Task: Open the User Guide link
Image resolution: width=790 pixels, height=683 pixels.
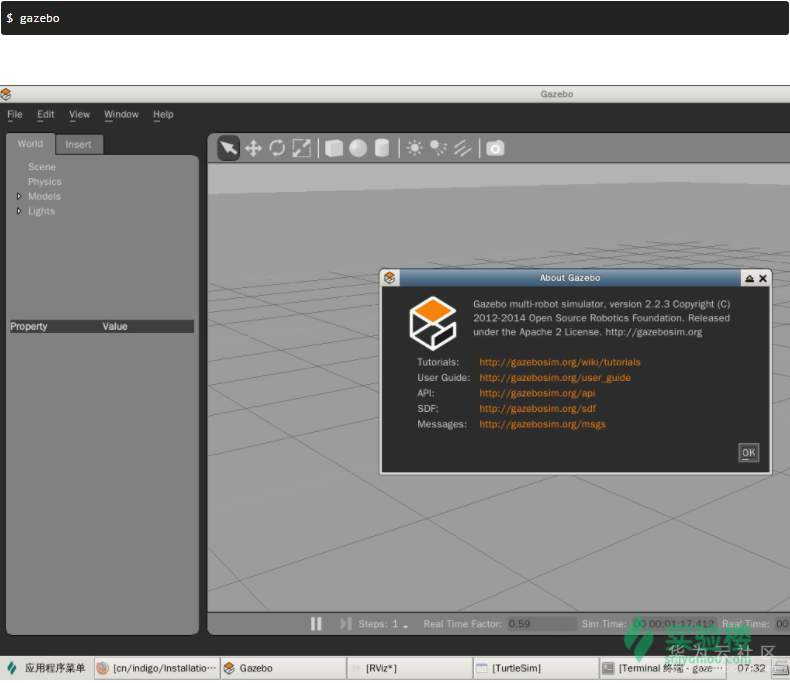Action: pos(555,378)
